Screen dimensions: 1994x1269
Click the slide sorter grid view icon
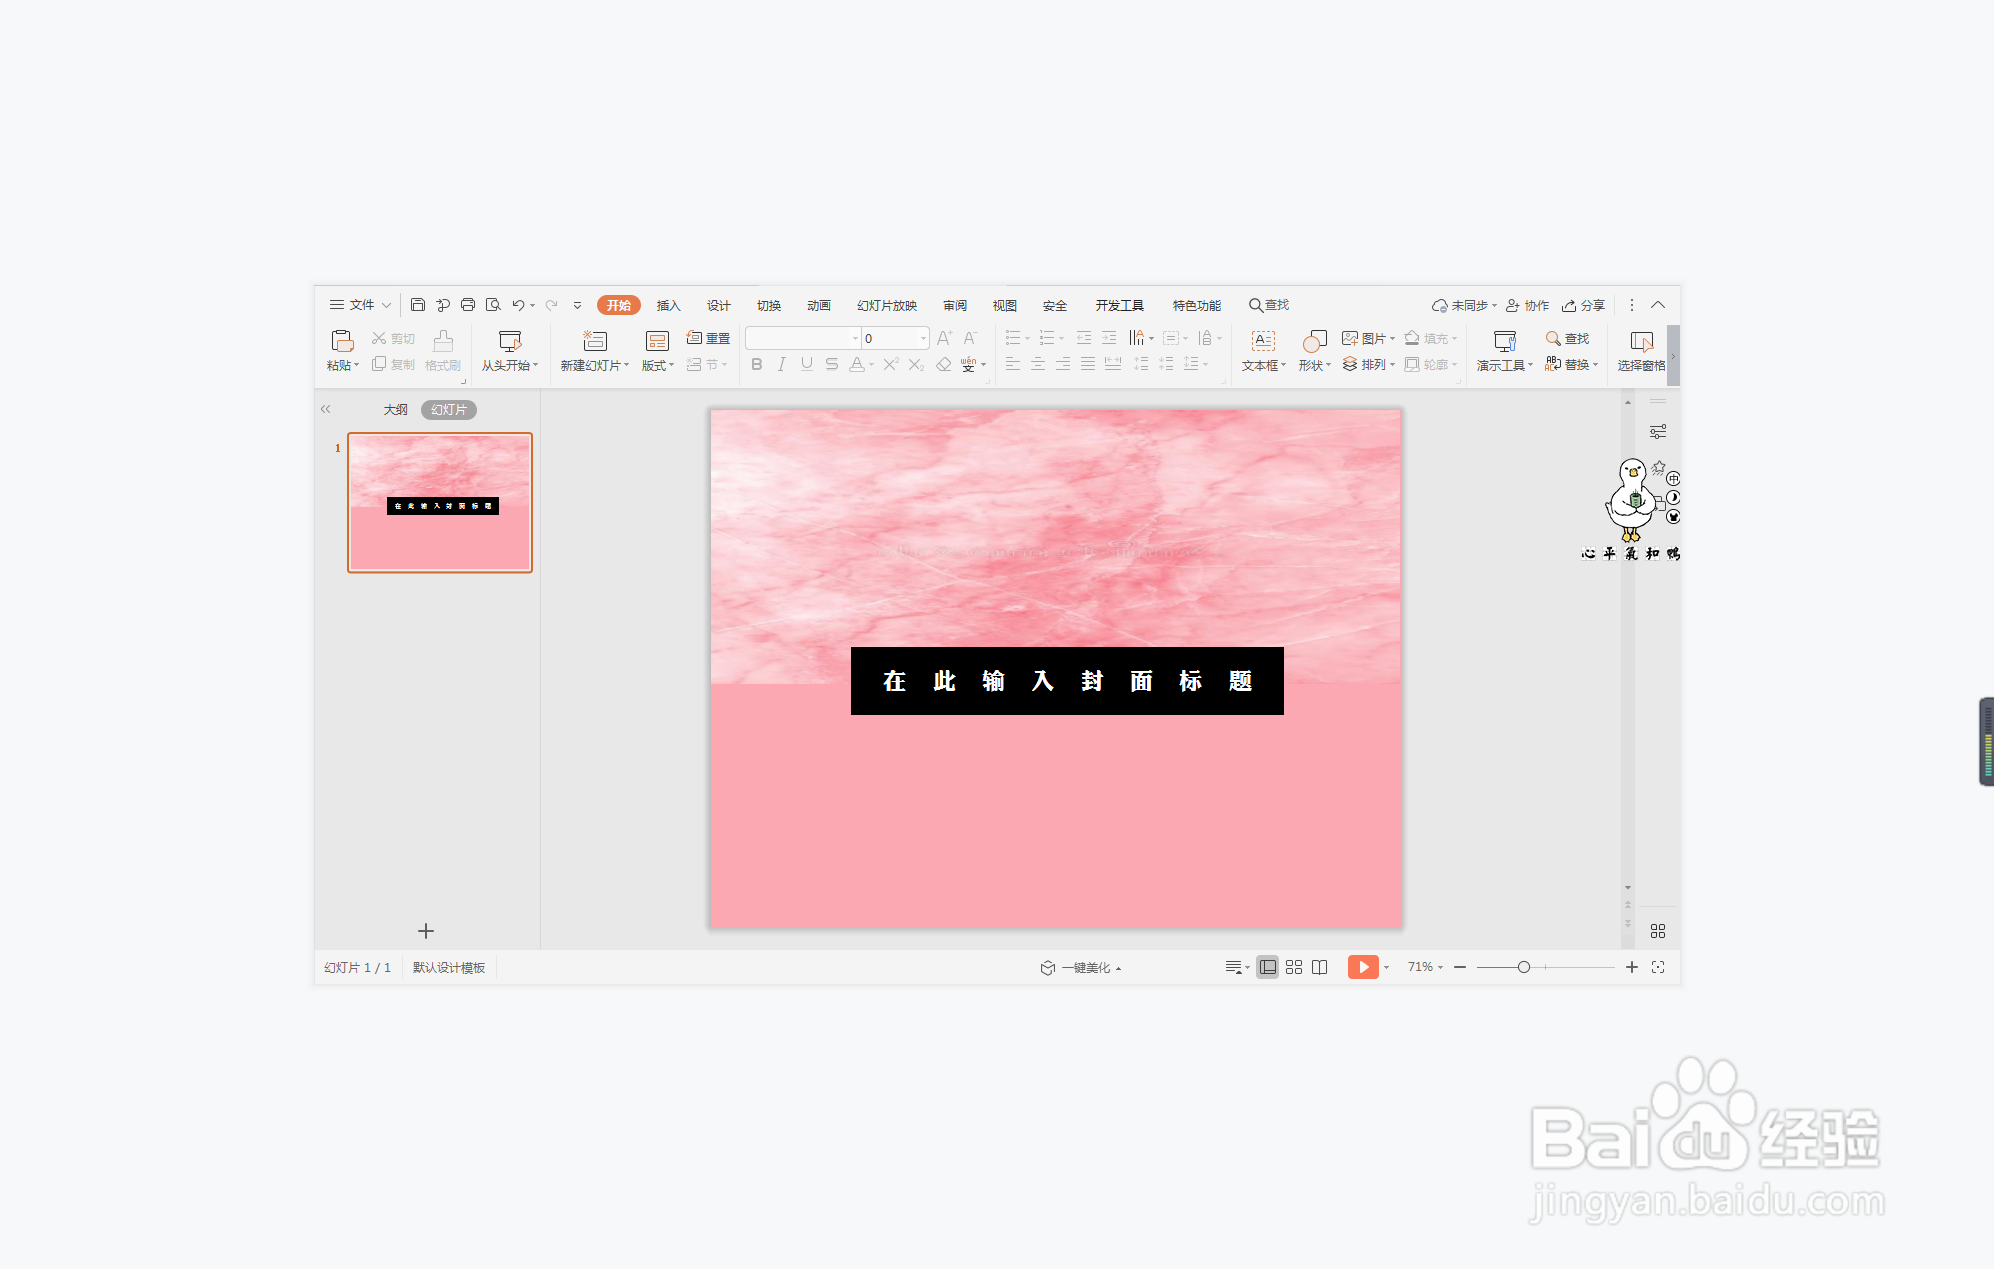coord(1294,967)
